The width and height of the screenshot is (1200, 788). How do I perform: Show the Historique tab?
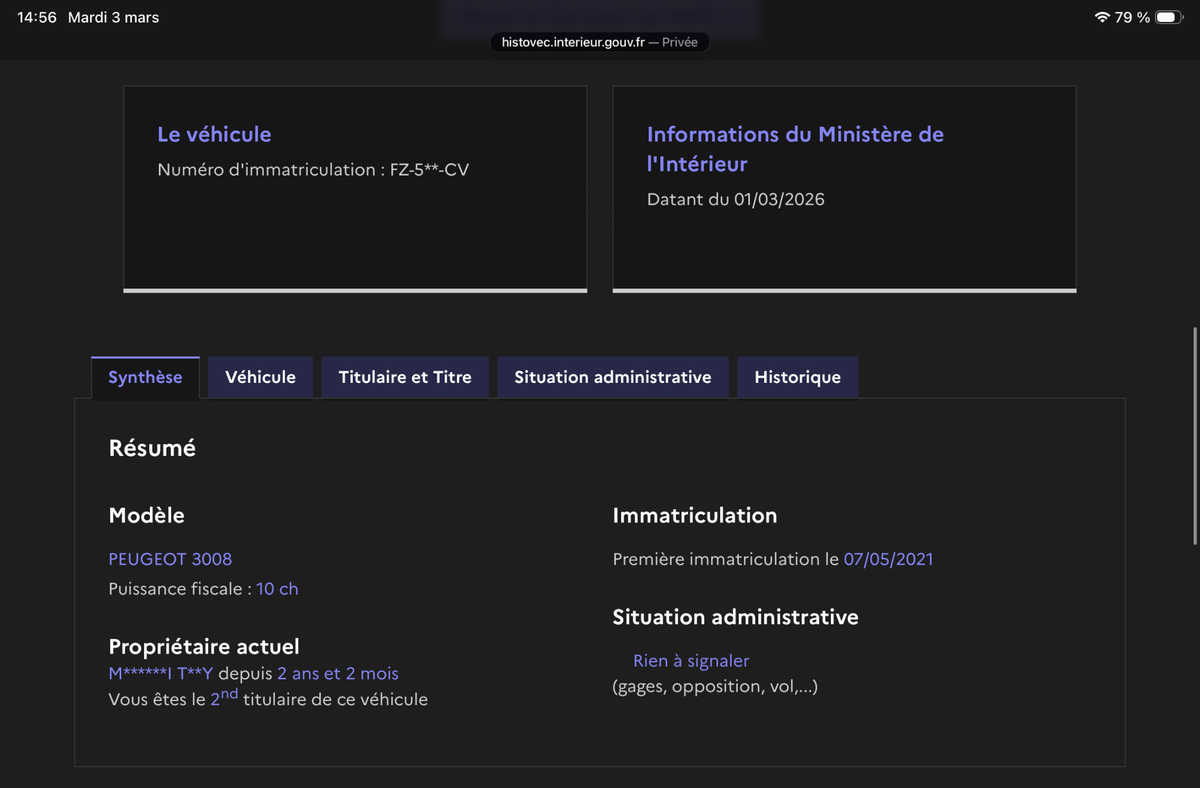pos(797,377)
